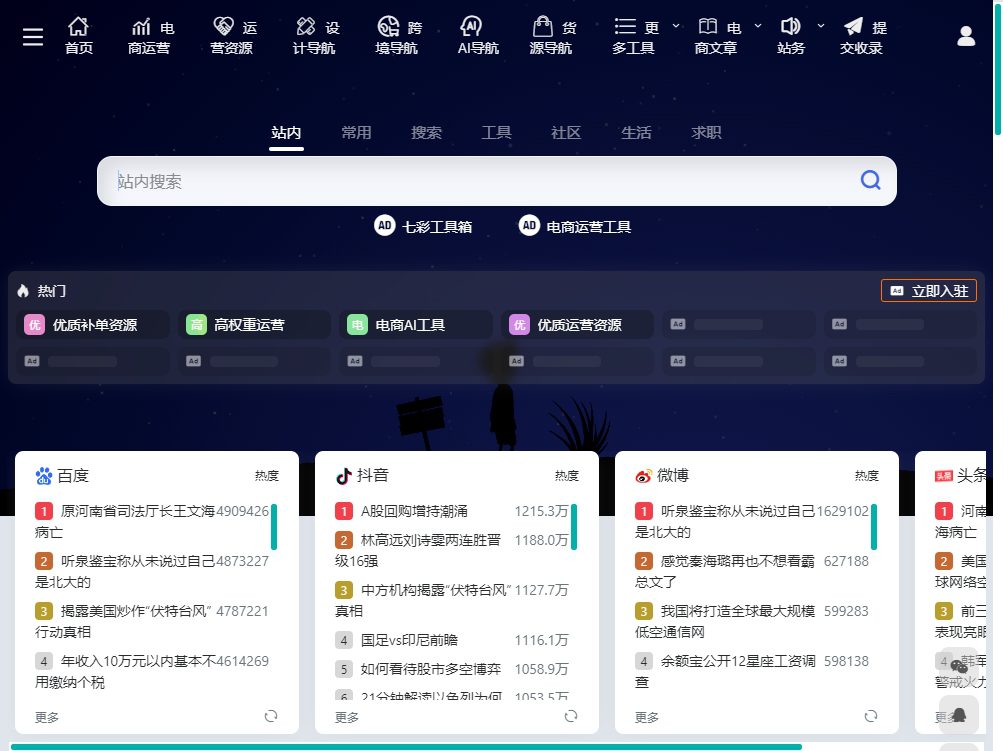The image size is (1003, 751).
Task: Expand 更多工具 dropdown chevron
Action: (x=675, y=26)
